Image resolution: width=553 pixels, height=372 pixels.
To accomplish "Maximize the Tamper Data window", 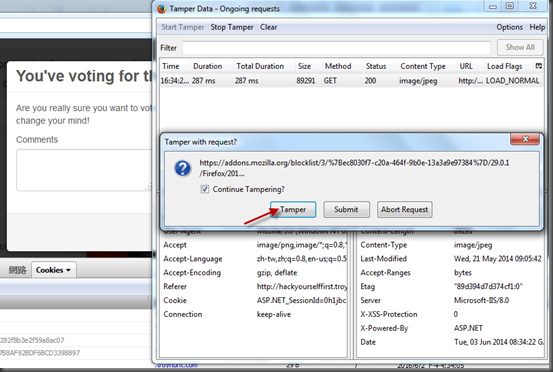I will pos(510,6).
